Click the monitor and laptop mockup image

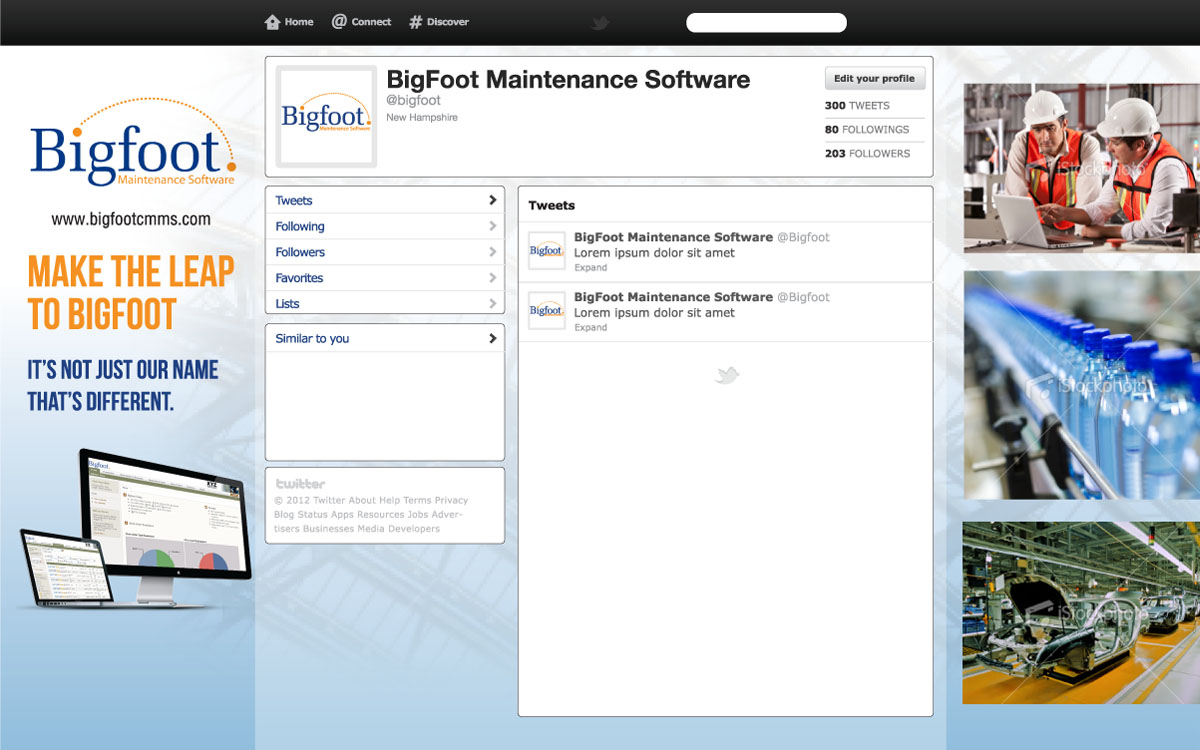pyautogui.click(x=135, y=528)
